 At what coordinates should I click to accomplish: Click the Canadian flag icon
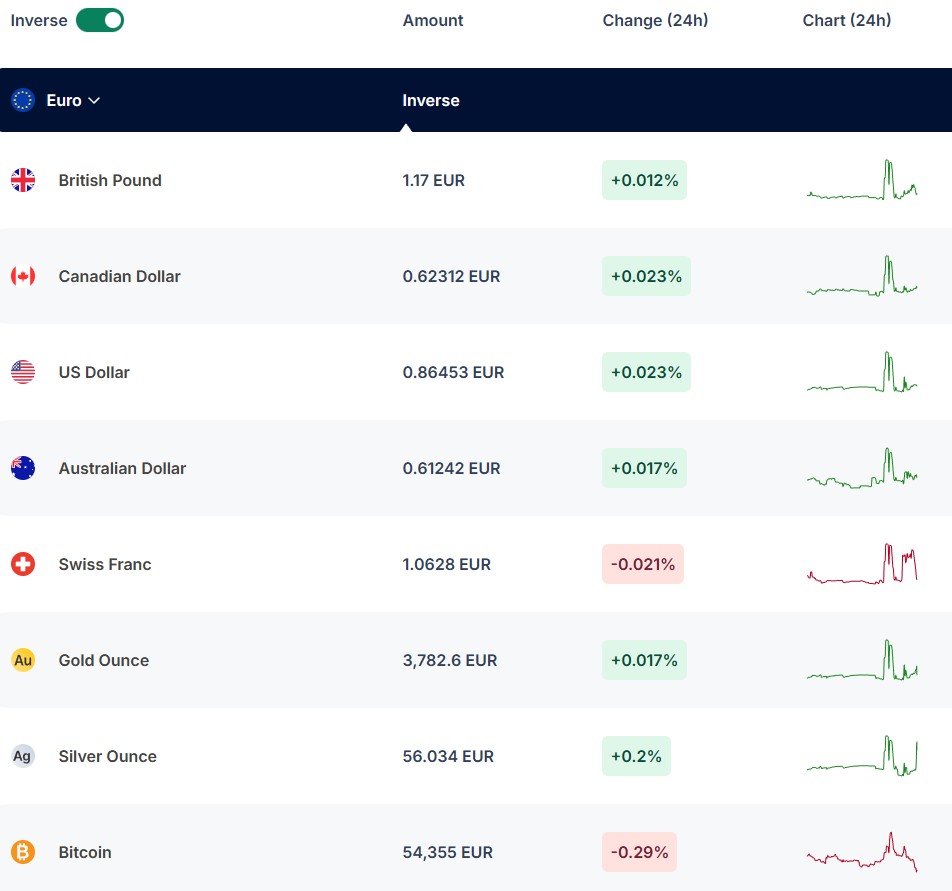click(23, 276)
